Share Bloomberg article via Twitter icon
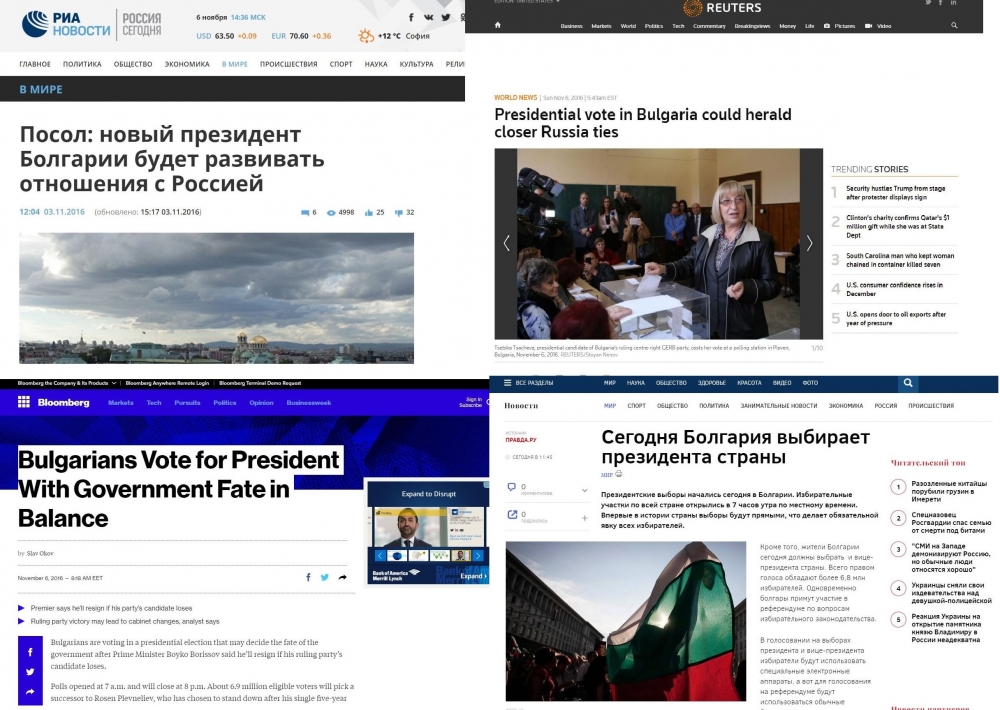 point(325,577)
